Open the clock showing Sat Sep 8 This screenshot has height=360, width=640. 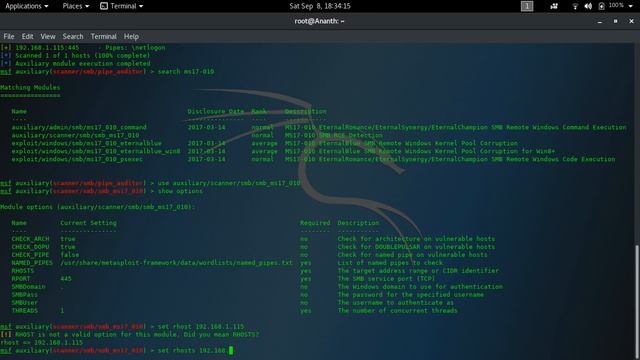click(x=320, y=6)
